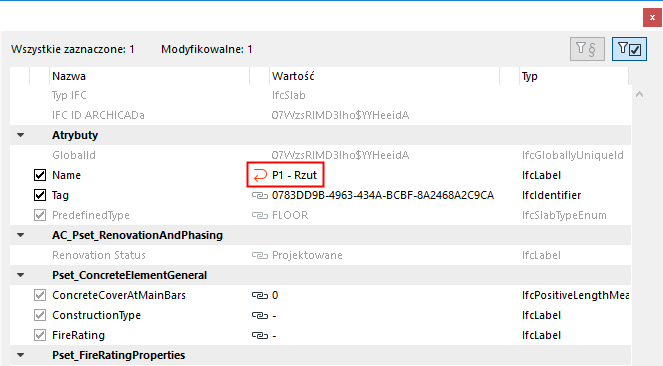
Task: Uncheck the Tag attribute checkbox
Action: point(40,195)
